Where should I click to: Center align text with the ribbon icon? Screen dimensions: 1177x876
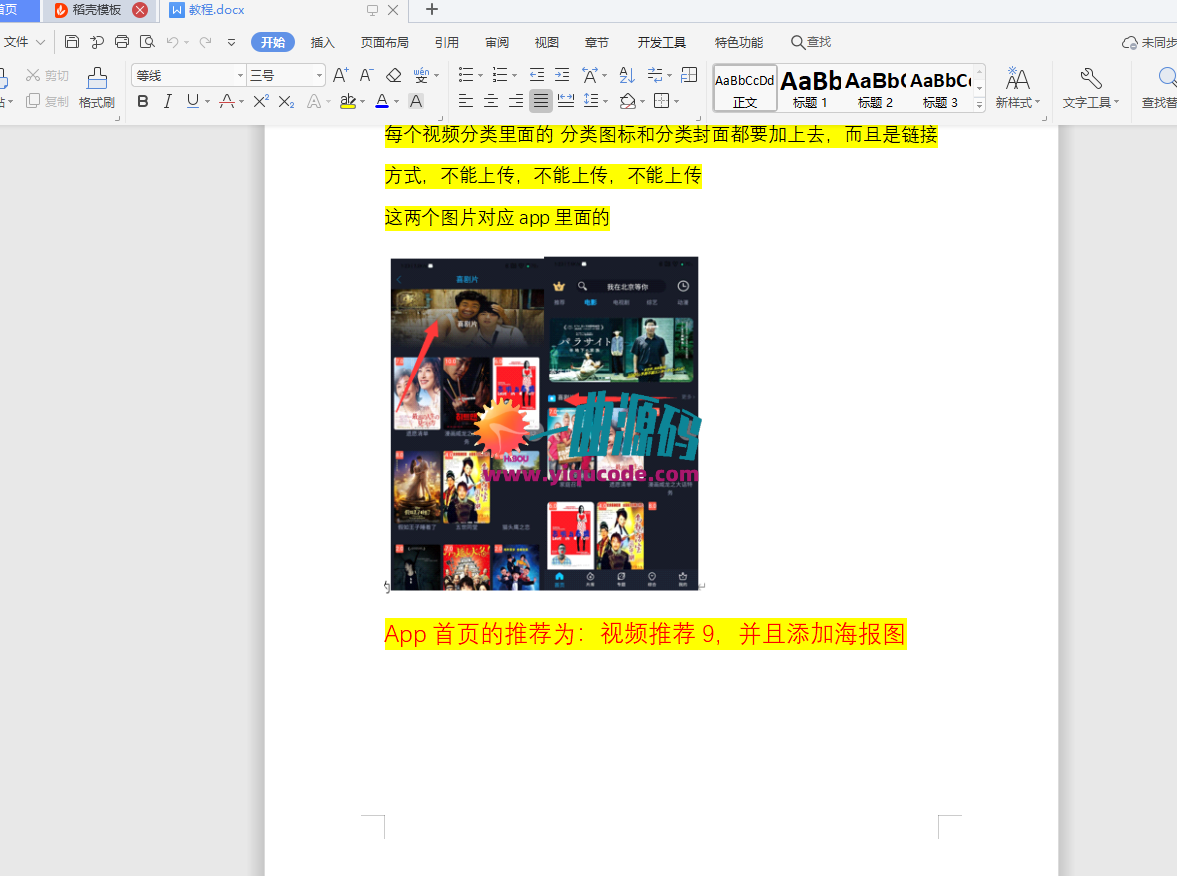(491, 101)
